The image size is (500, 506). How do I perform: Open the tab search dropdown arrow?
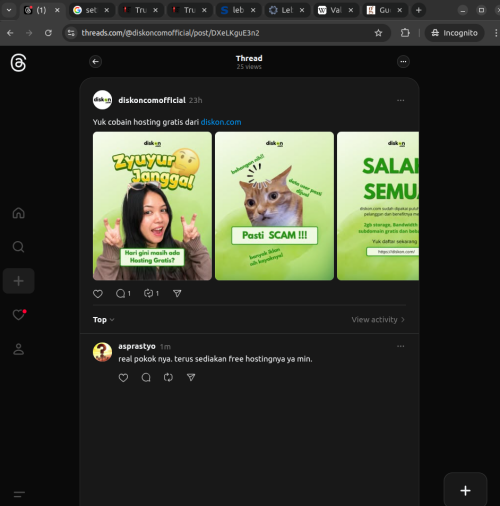coord(9,10)
